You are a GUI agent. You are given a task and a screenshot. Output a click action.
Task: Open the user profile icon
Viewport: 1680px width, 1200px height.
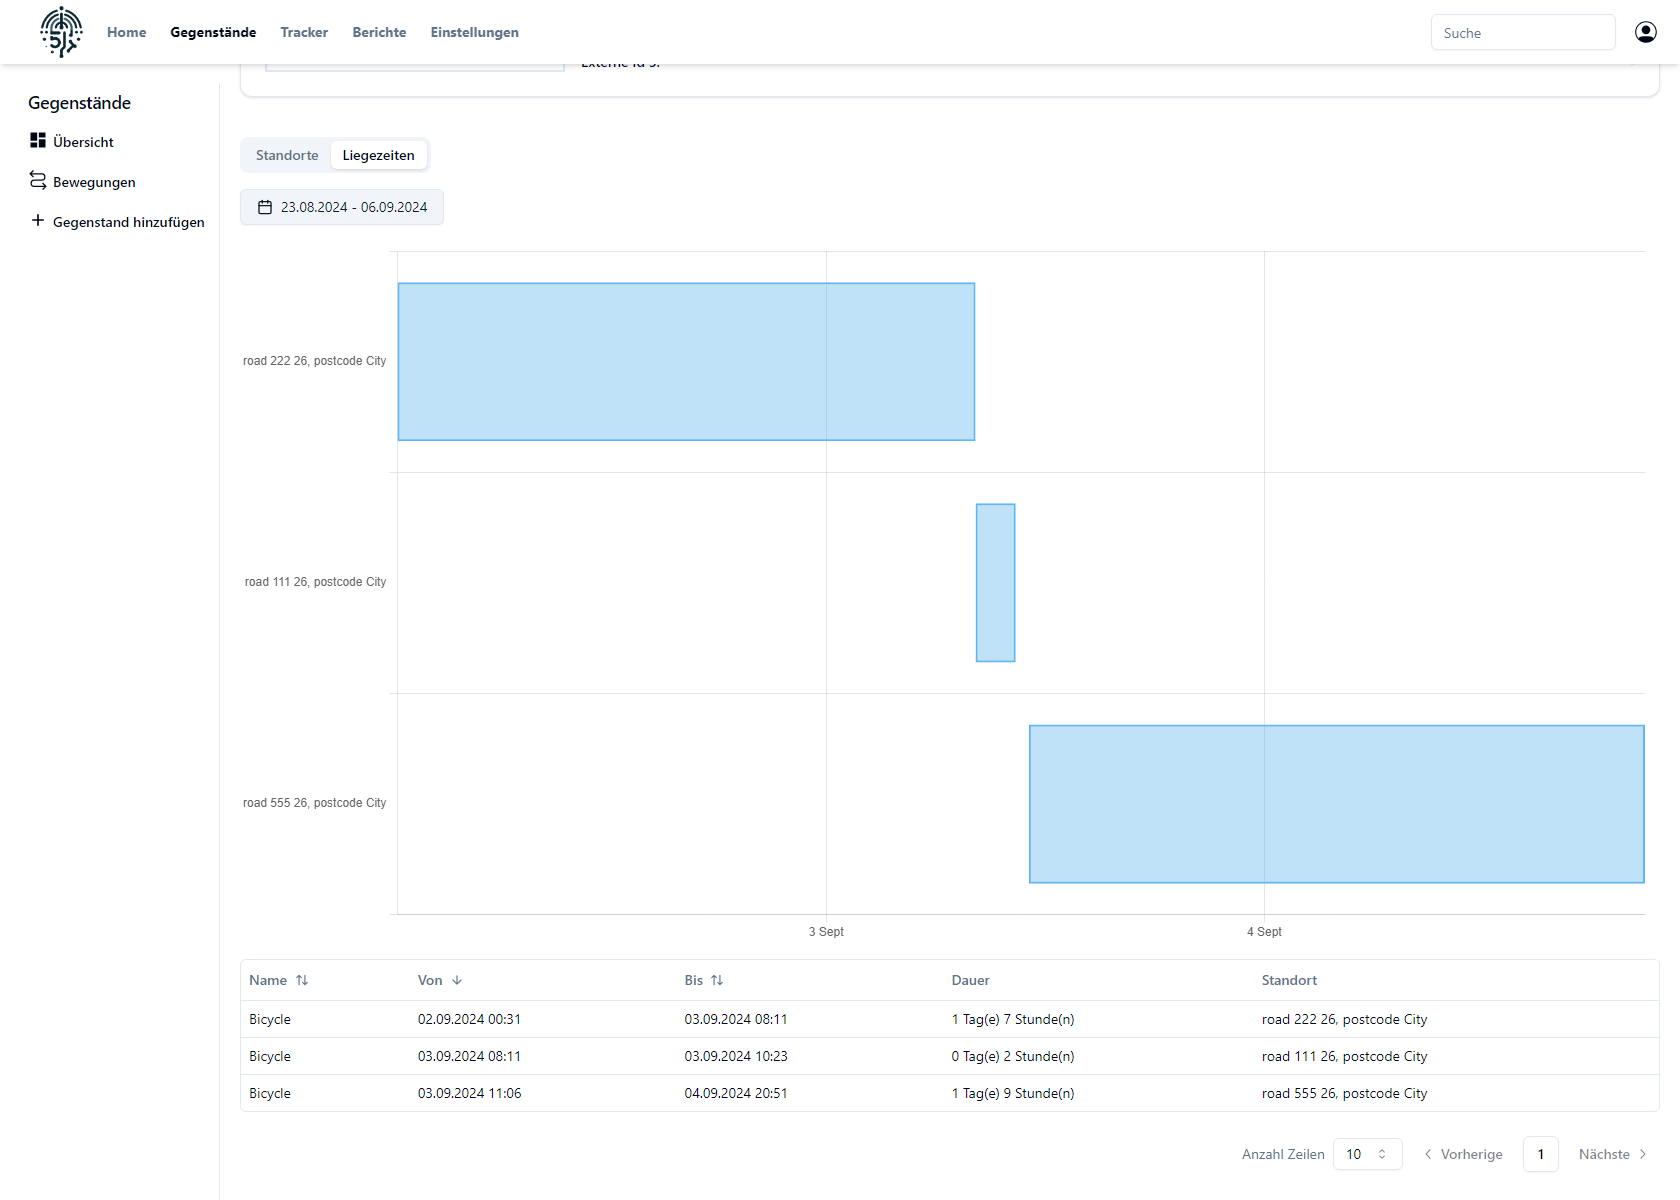1645,32
